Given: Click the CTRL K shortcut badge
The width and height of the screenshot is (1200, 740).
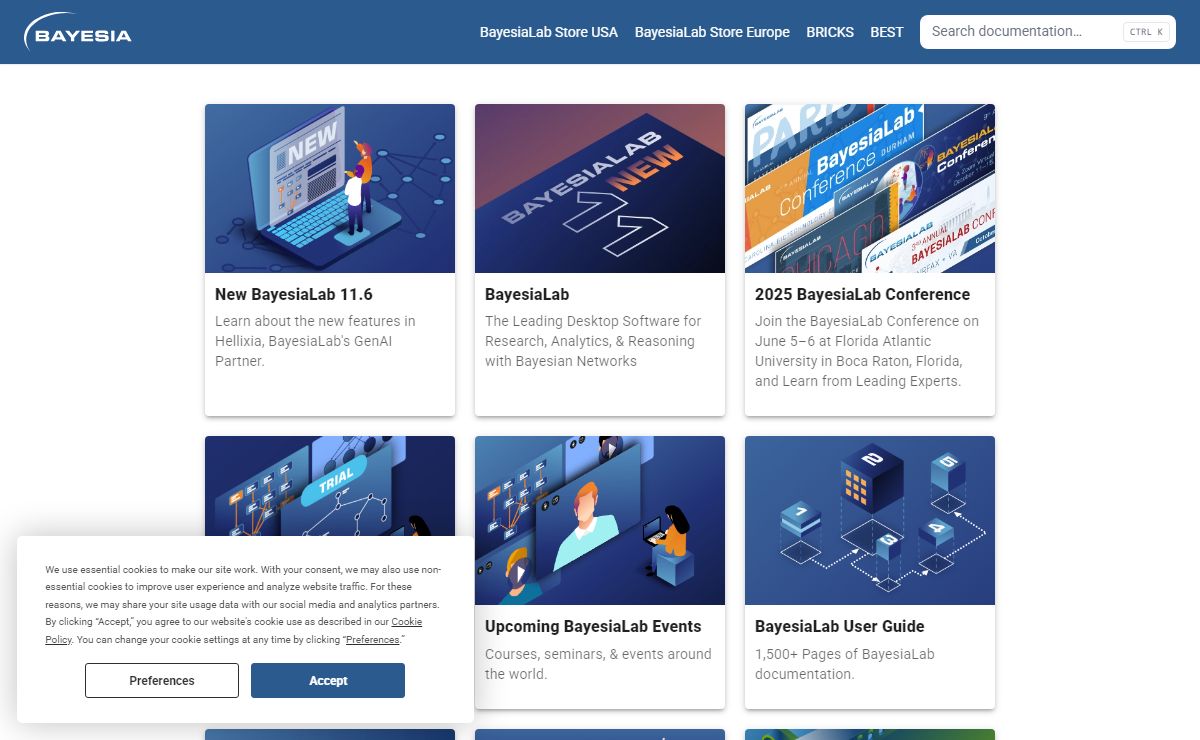Looking at the screenshot, I should (1146, 32).
